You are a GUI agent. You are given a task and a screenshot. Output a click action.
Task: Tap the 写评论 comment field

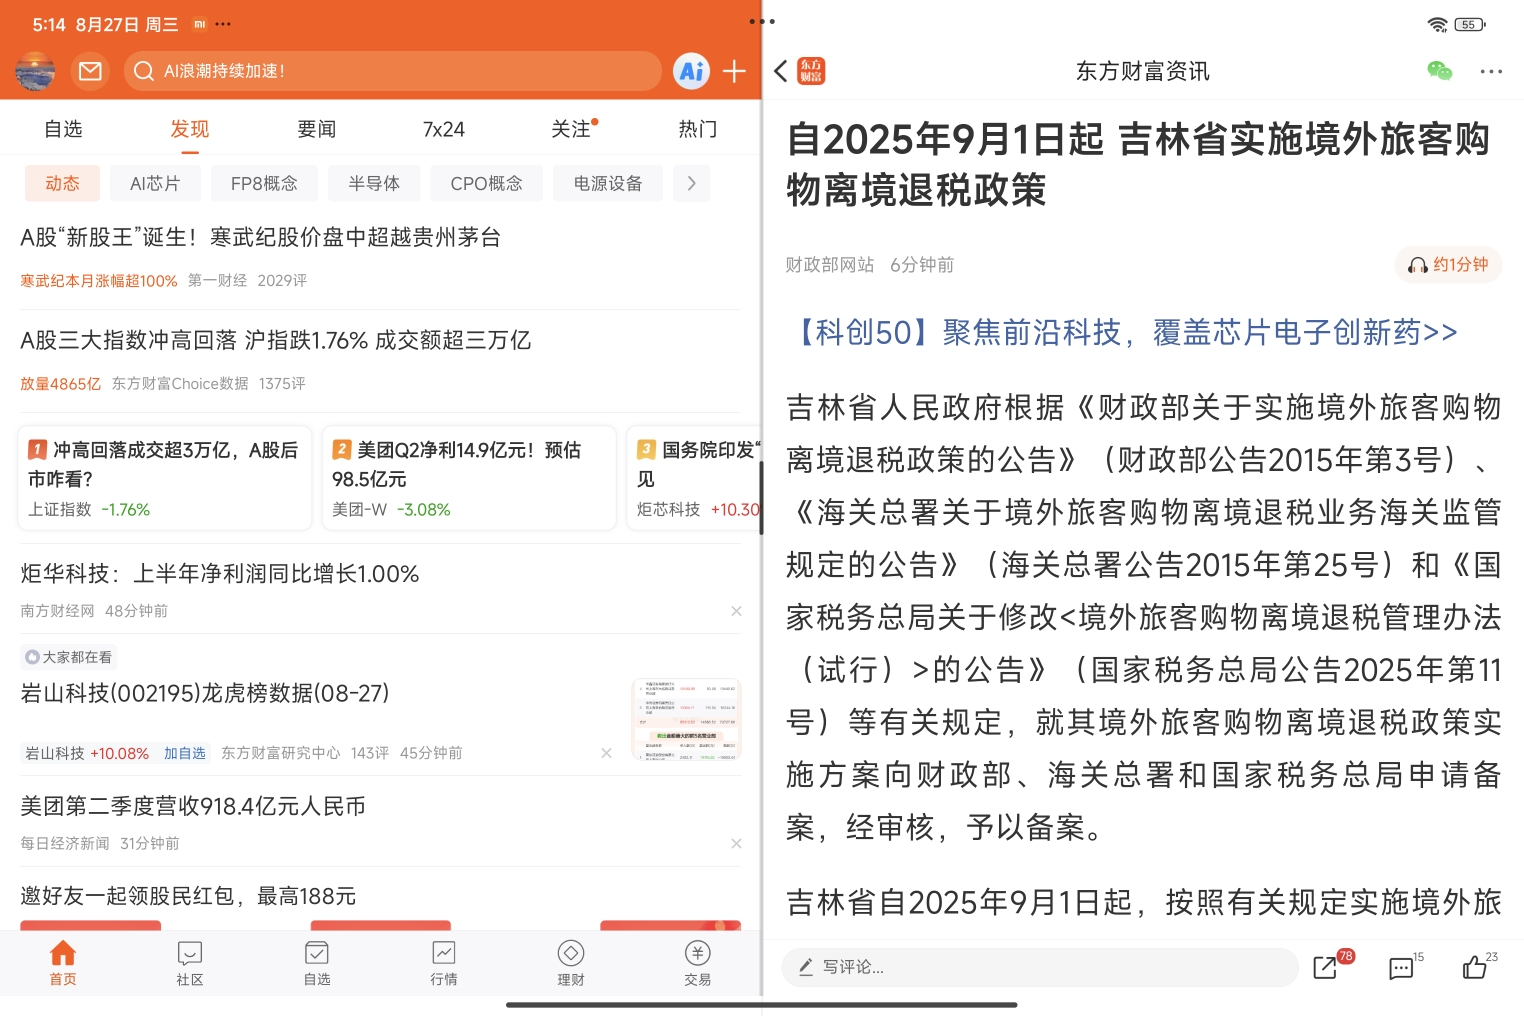coord(1040,967)
